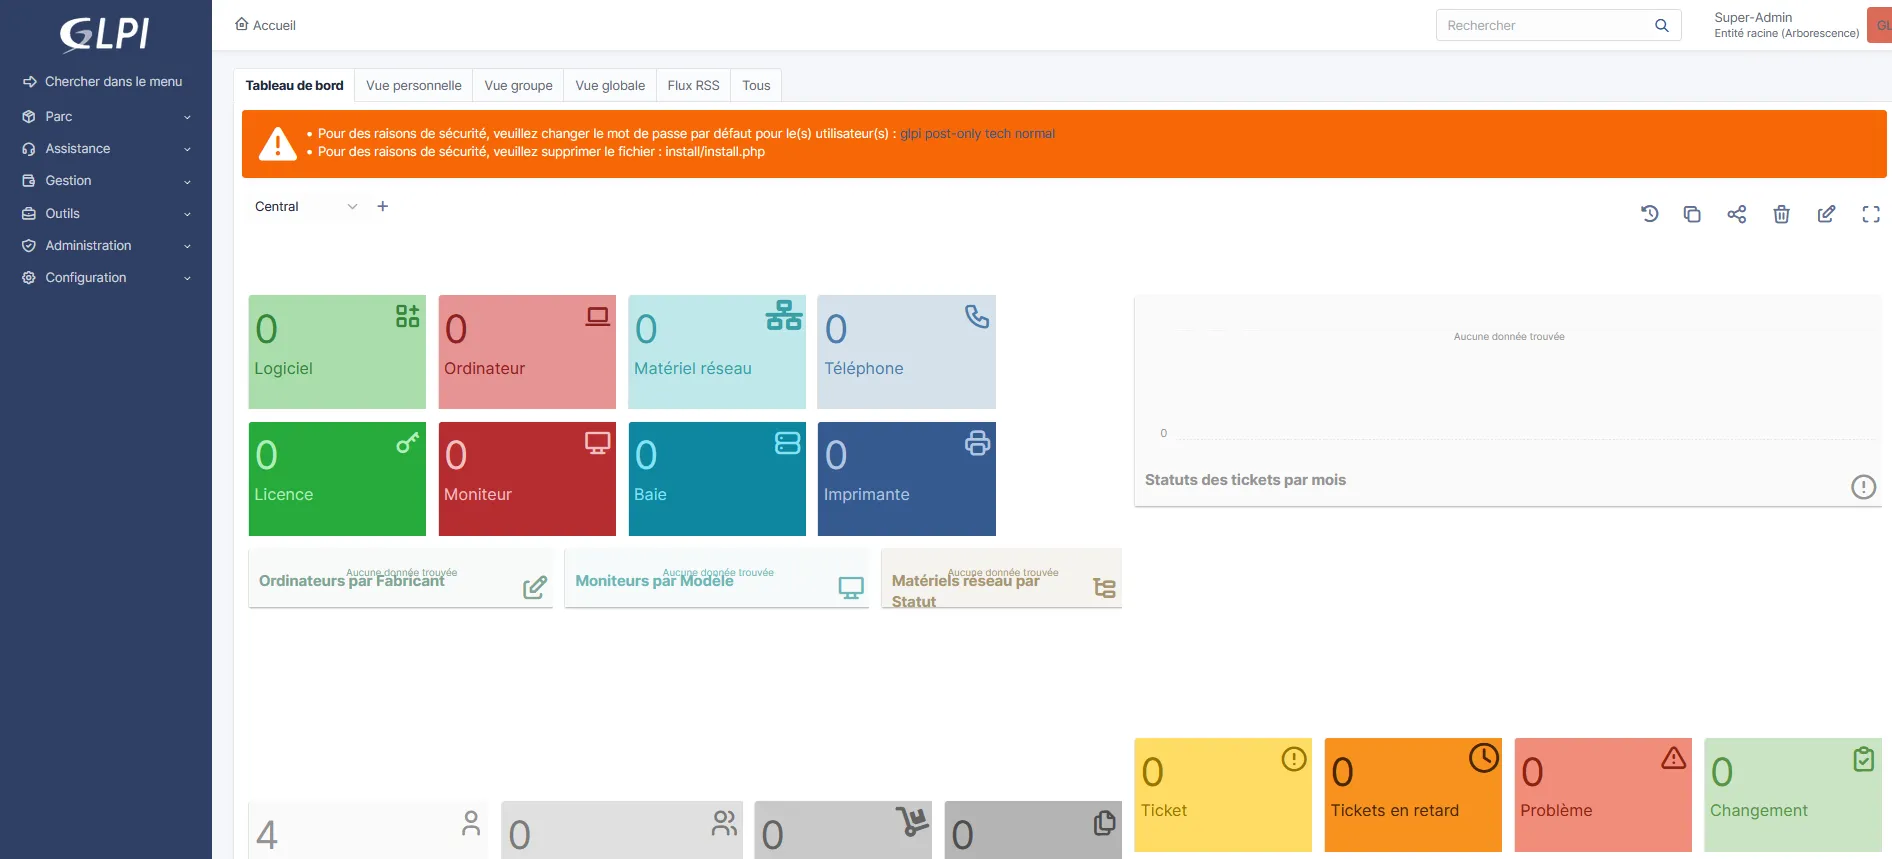Click the trash icon to delete dashboard
Screen dimensions: 1892x859
point(1781,214)
